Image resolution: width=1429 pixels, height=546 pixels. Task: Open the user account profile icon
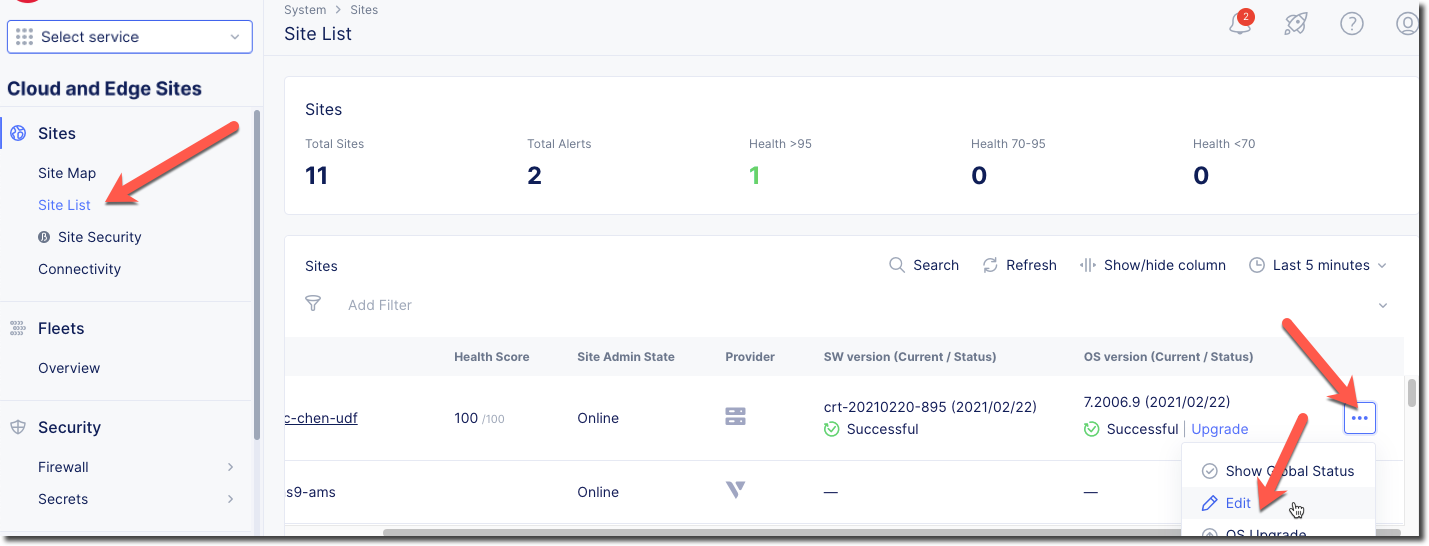pos(1407,25)
